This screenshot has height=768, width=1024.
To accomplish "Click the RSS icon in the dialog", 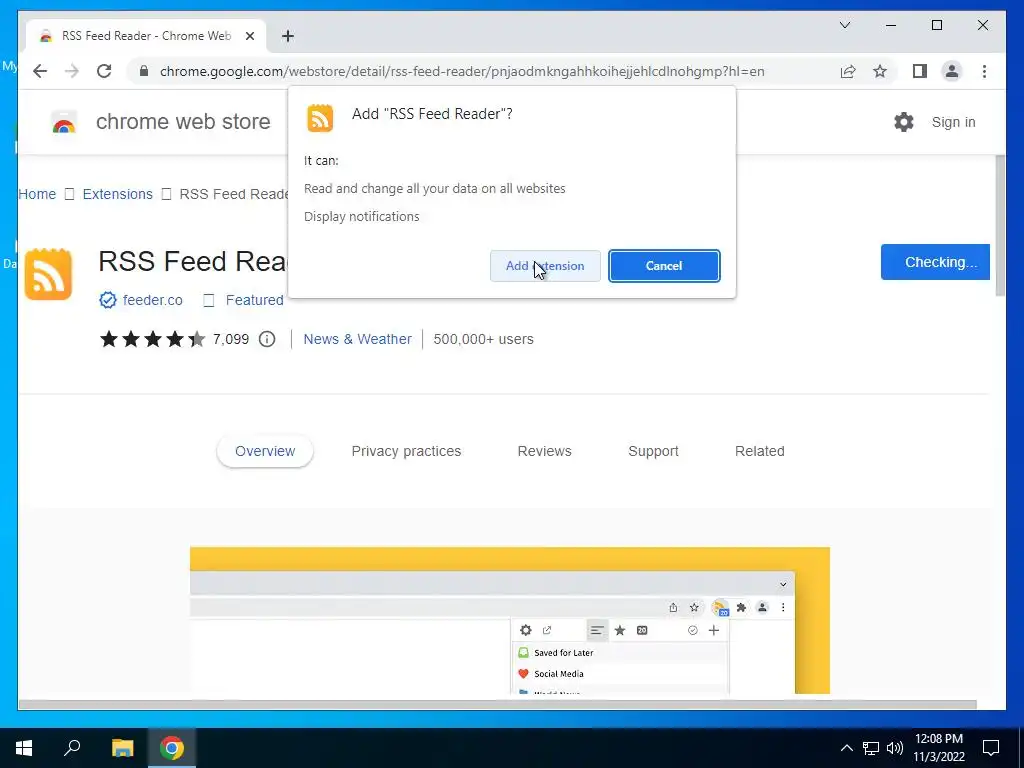I will click(x=320, y=118).
